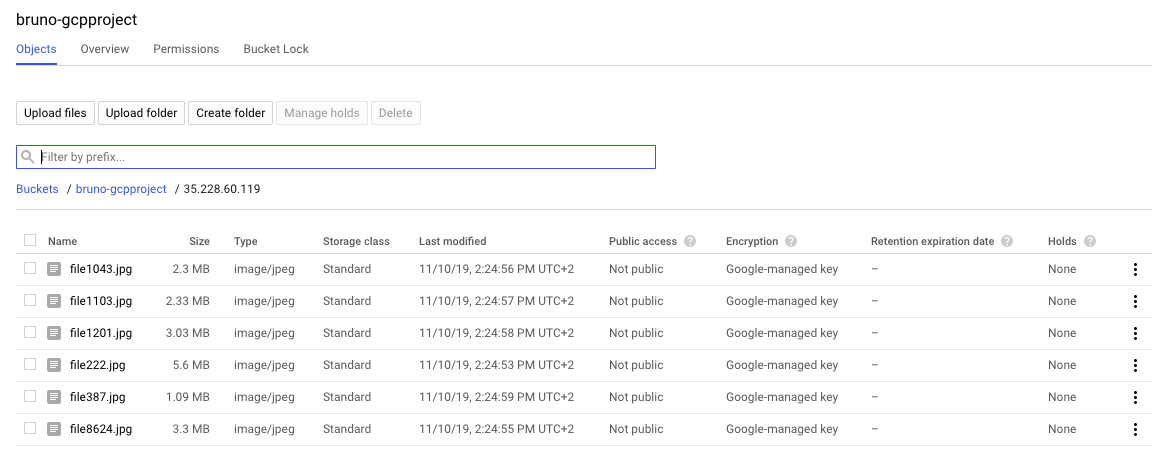1154x476 pixels.
Task: Expand the actions menu for file387.jpg
Action: [x=1135, y=397]
